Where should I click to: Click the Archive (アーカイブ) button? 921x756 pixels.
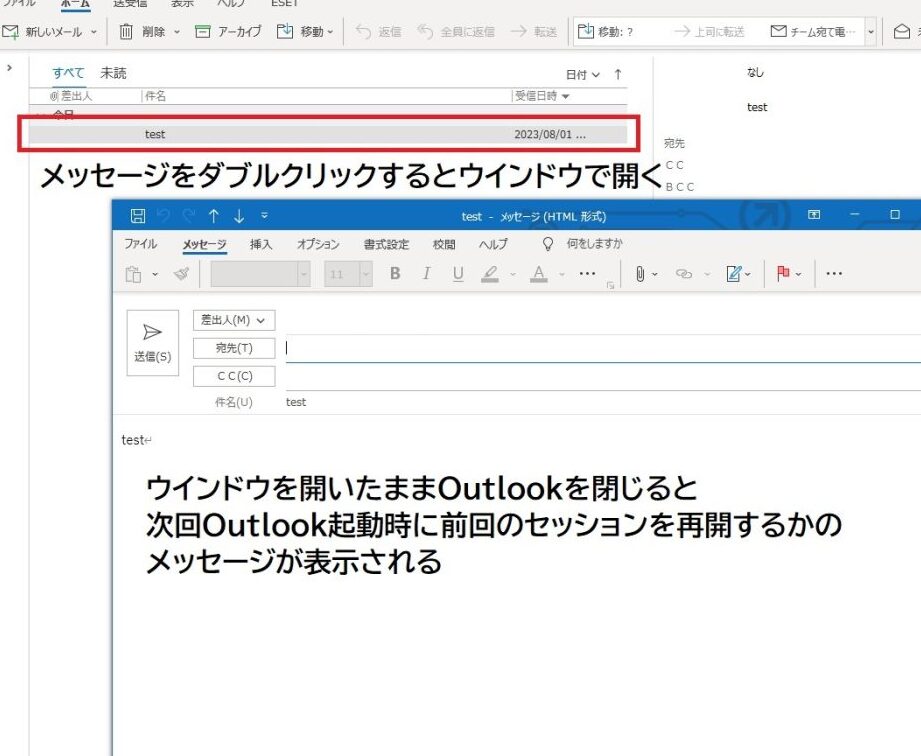click(228, 32)
